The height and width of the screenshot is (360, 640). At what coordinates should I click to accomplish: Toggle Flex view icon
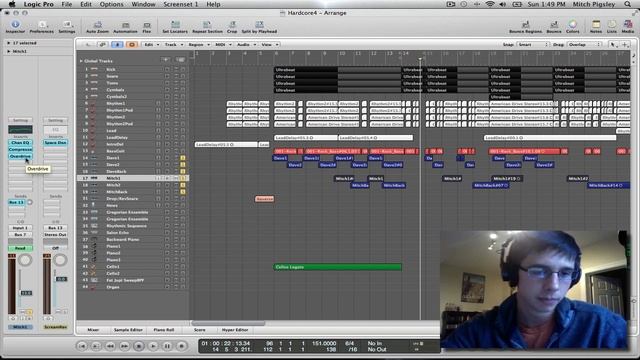tap(147, 25)
